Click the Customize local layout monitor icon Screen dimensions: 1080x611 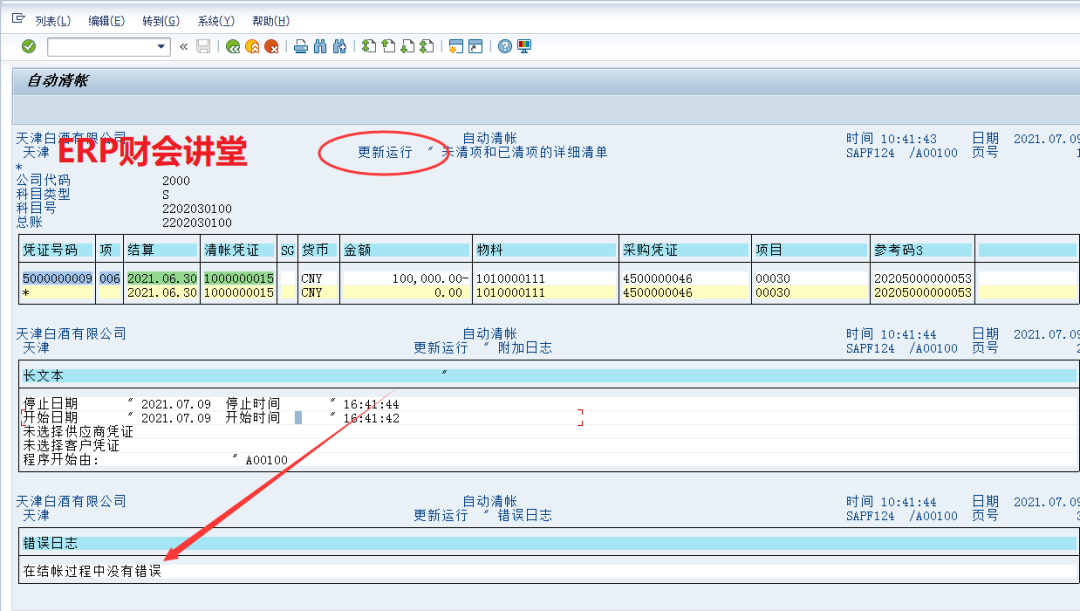pyautogui.click(x=524, y=46)
